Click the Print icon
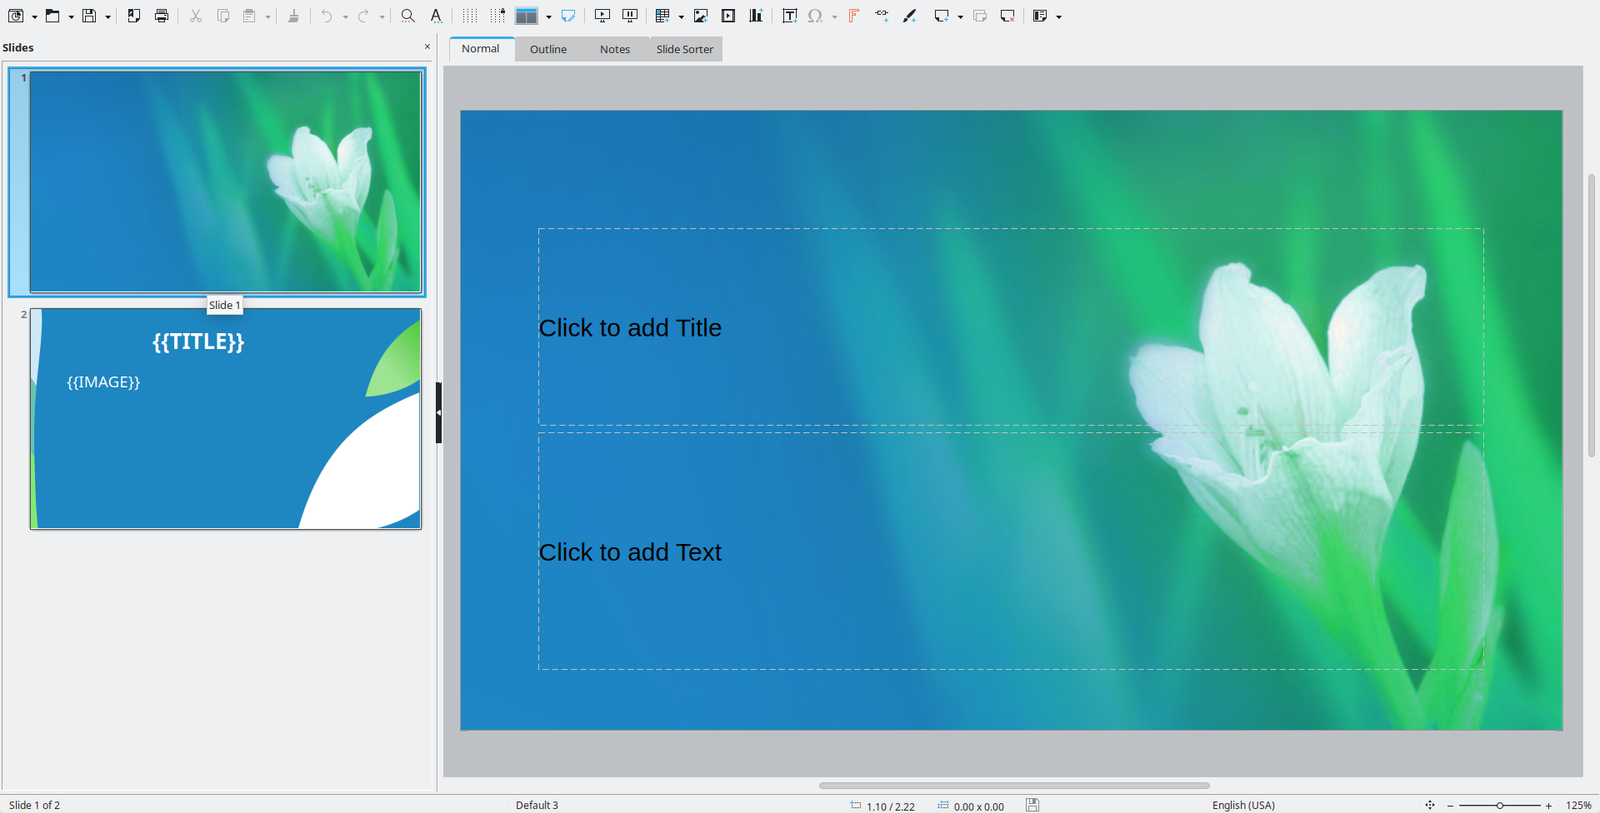 pos(161,16)
